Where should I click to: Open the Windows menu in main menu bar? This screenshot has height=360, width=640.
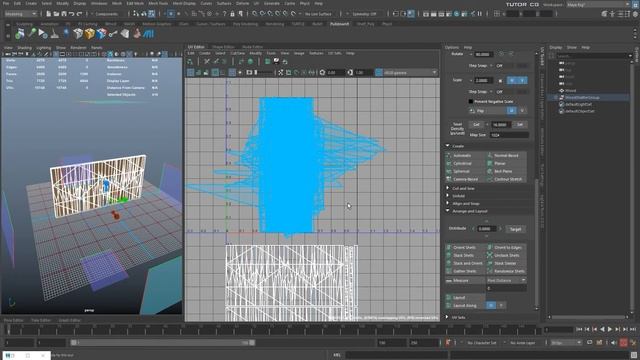99,3
